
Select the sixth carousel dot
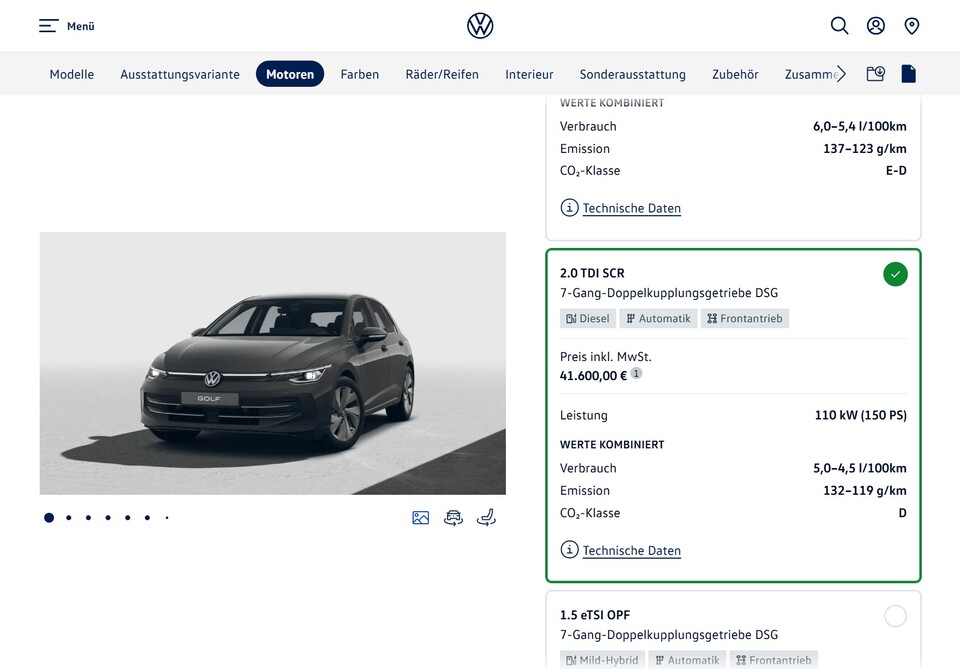147,518
